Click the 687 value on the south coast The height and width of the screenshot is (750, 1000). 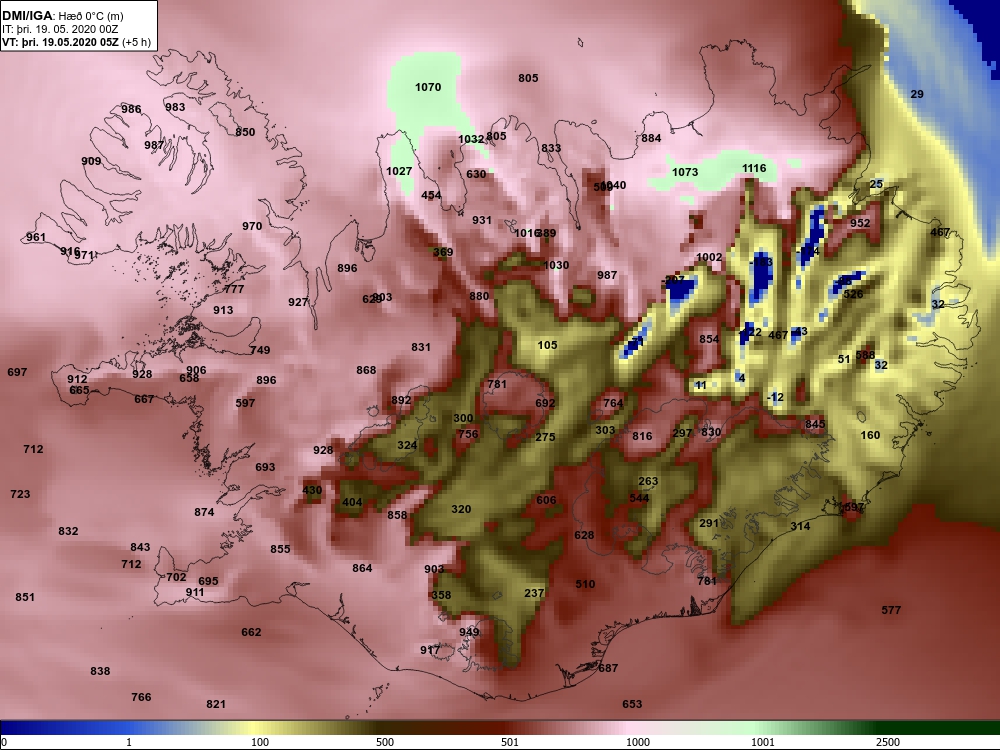pos(608,668)
